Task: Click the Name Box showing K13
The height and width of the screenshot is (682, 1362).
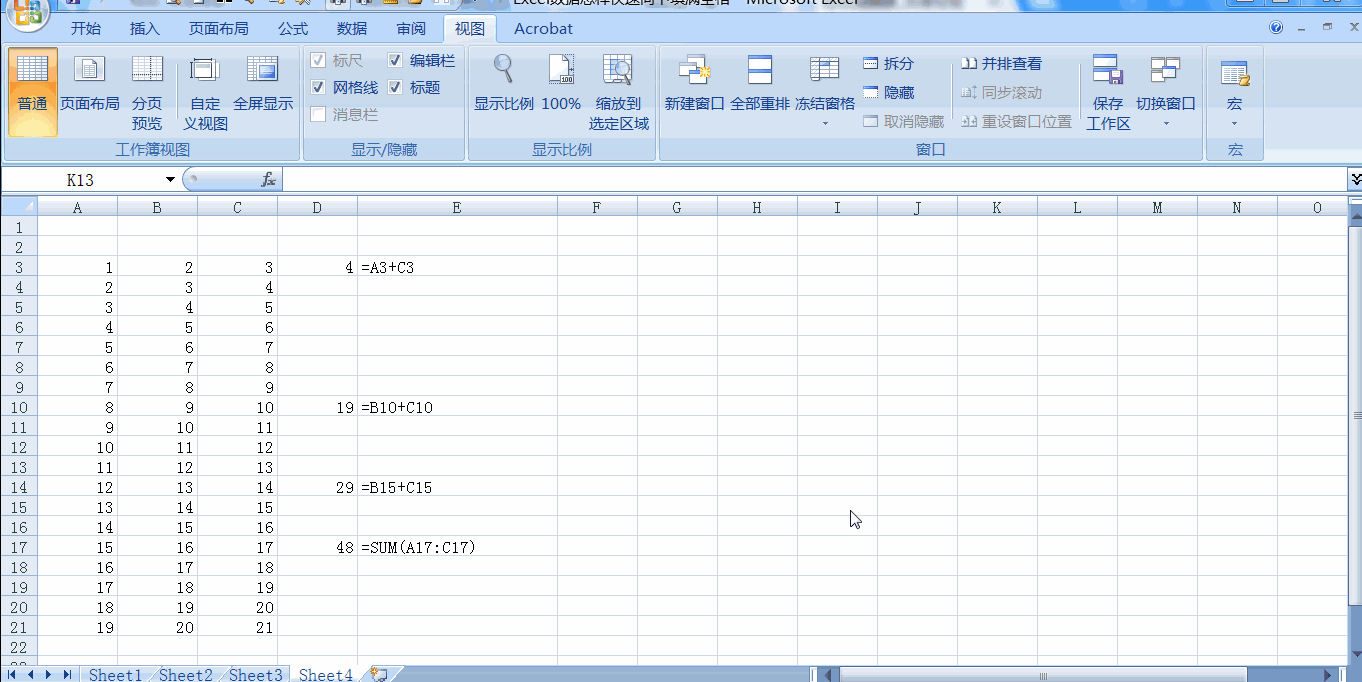Action: click(x=82, y=179)
